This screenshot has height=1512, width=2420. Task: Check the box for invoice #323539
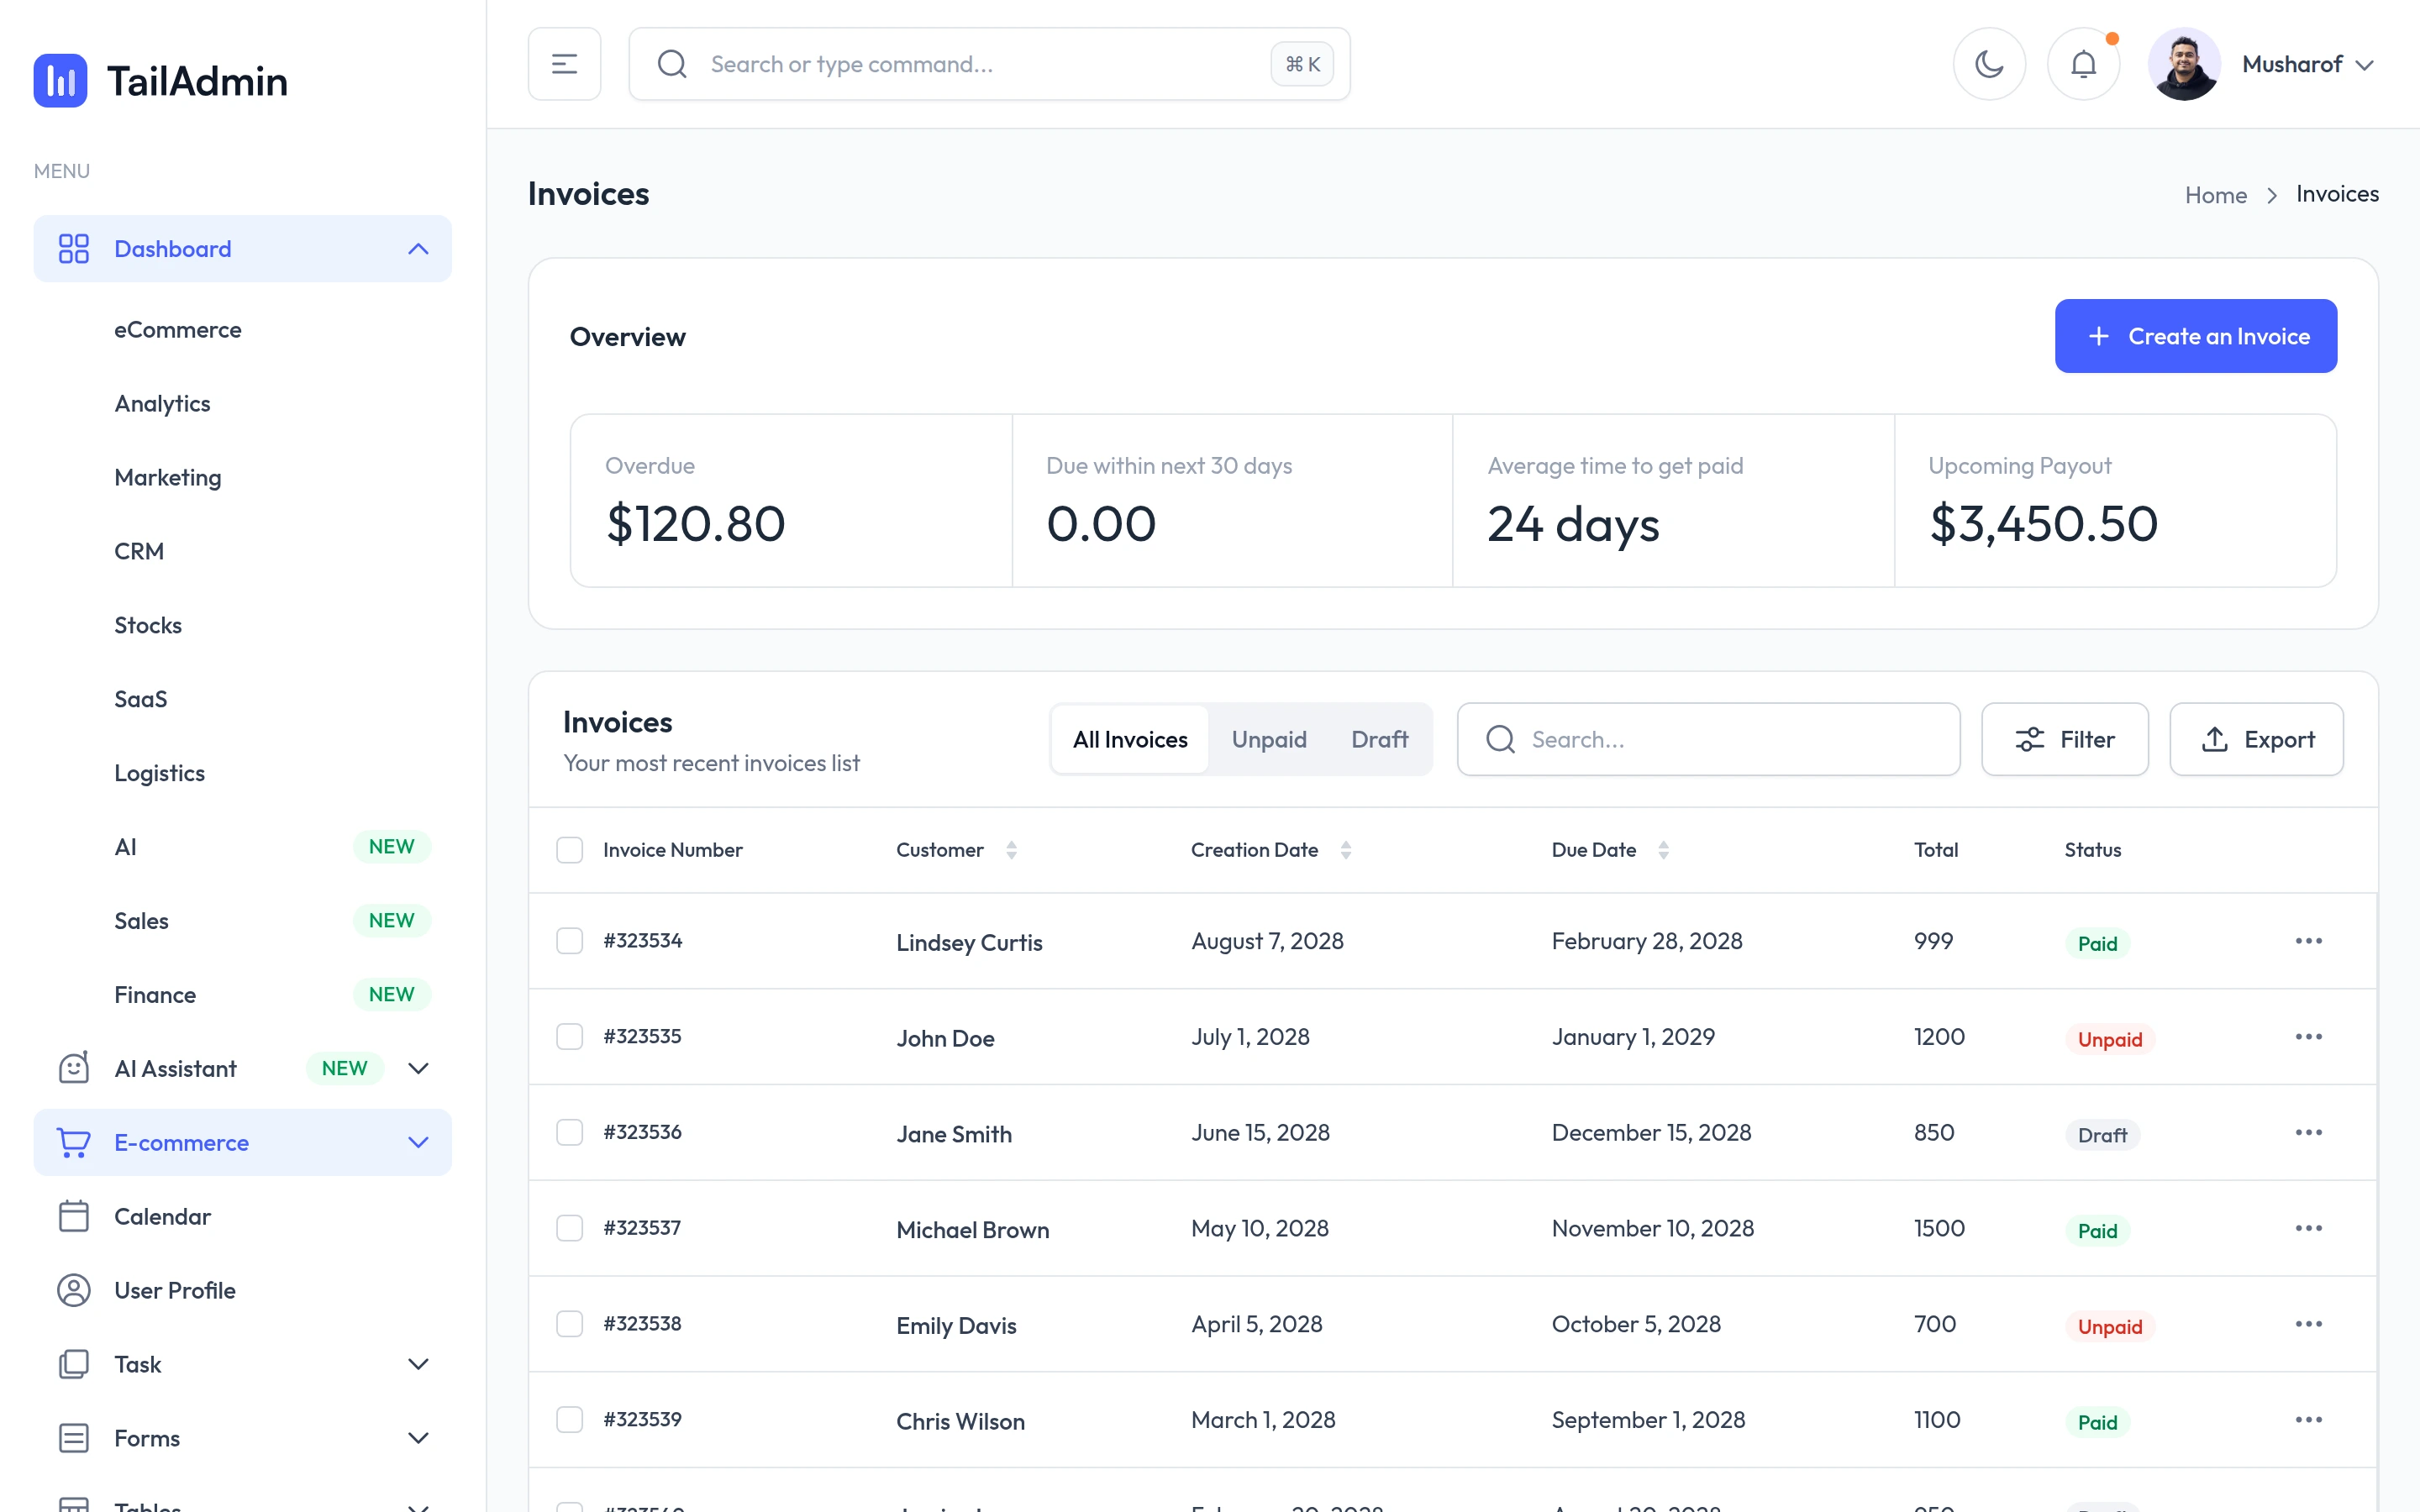pos(569,1420)
